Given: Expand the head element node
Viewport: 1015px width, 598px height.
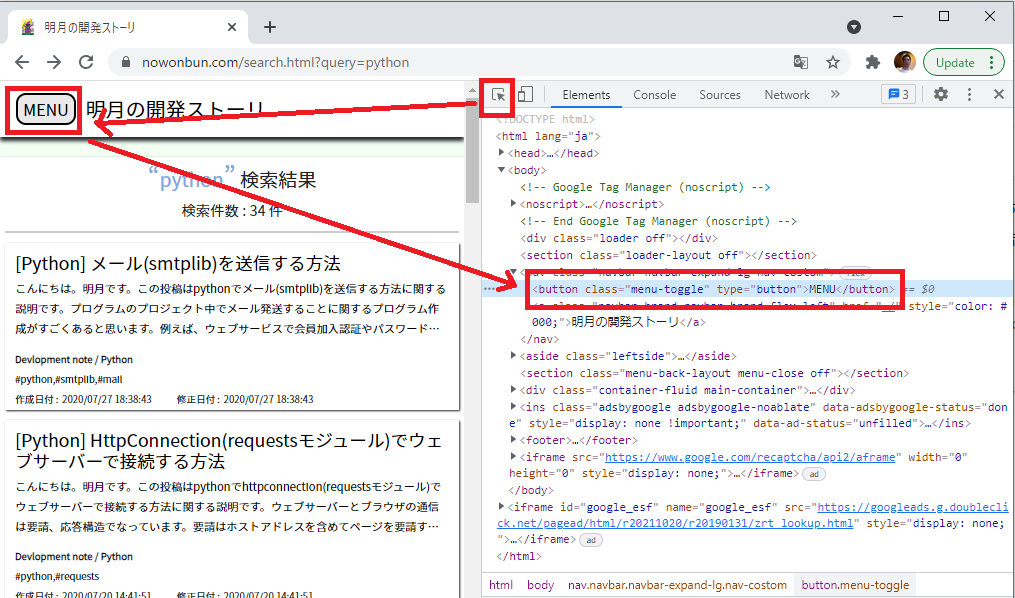Looking at the screenshot, I should (x=502, y=153).
